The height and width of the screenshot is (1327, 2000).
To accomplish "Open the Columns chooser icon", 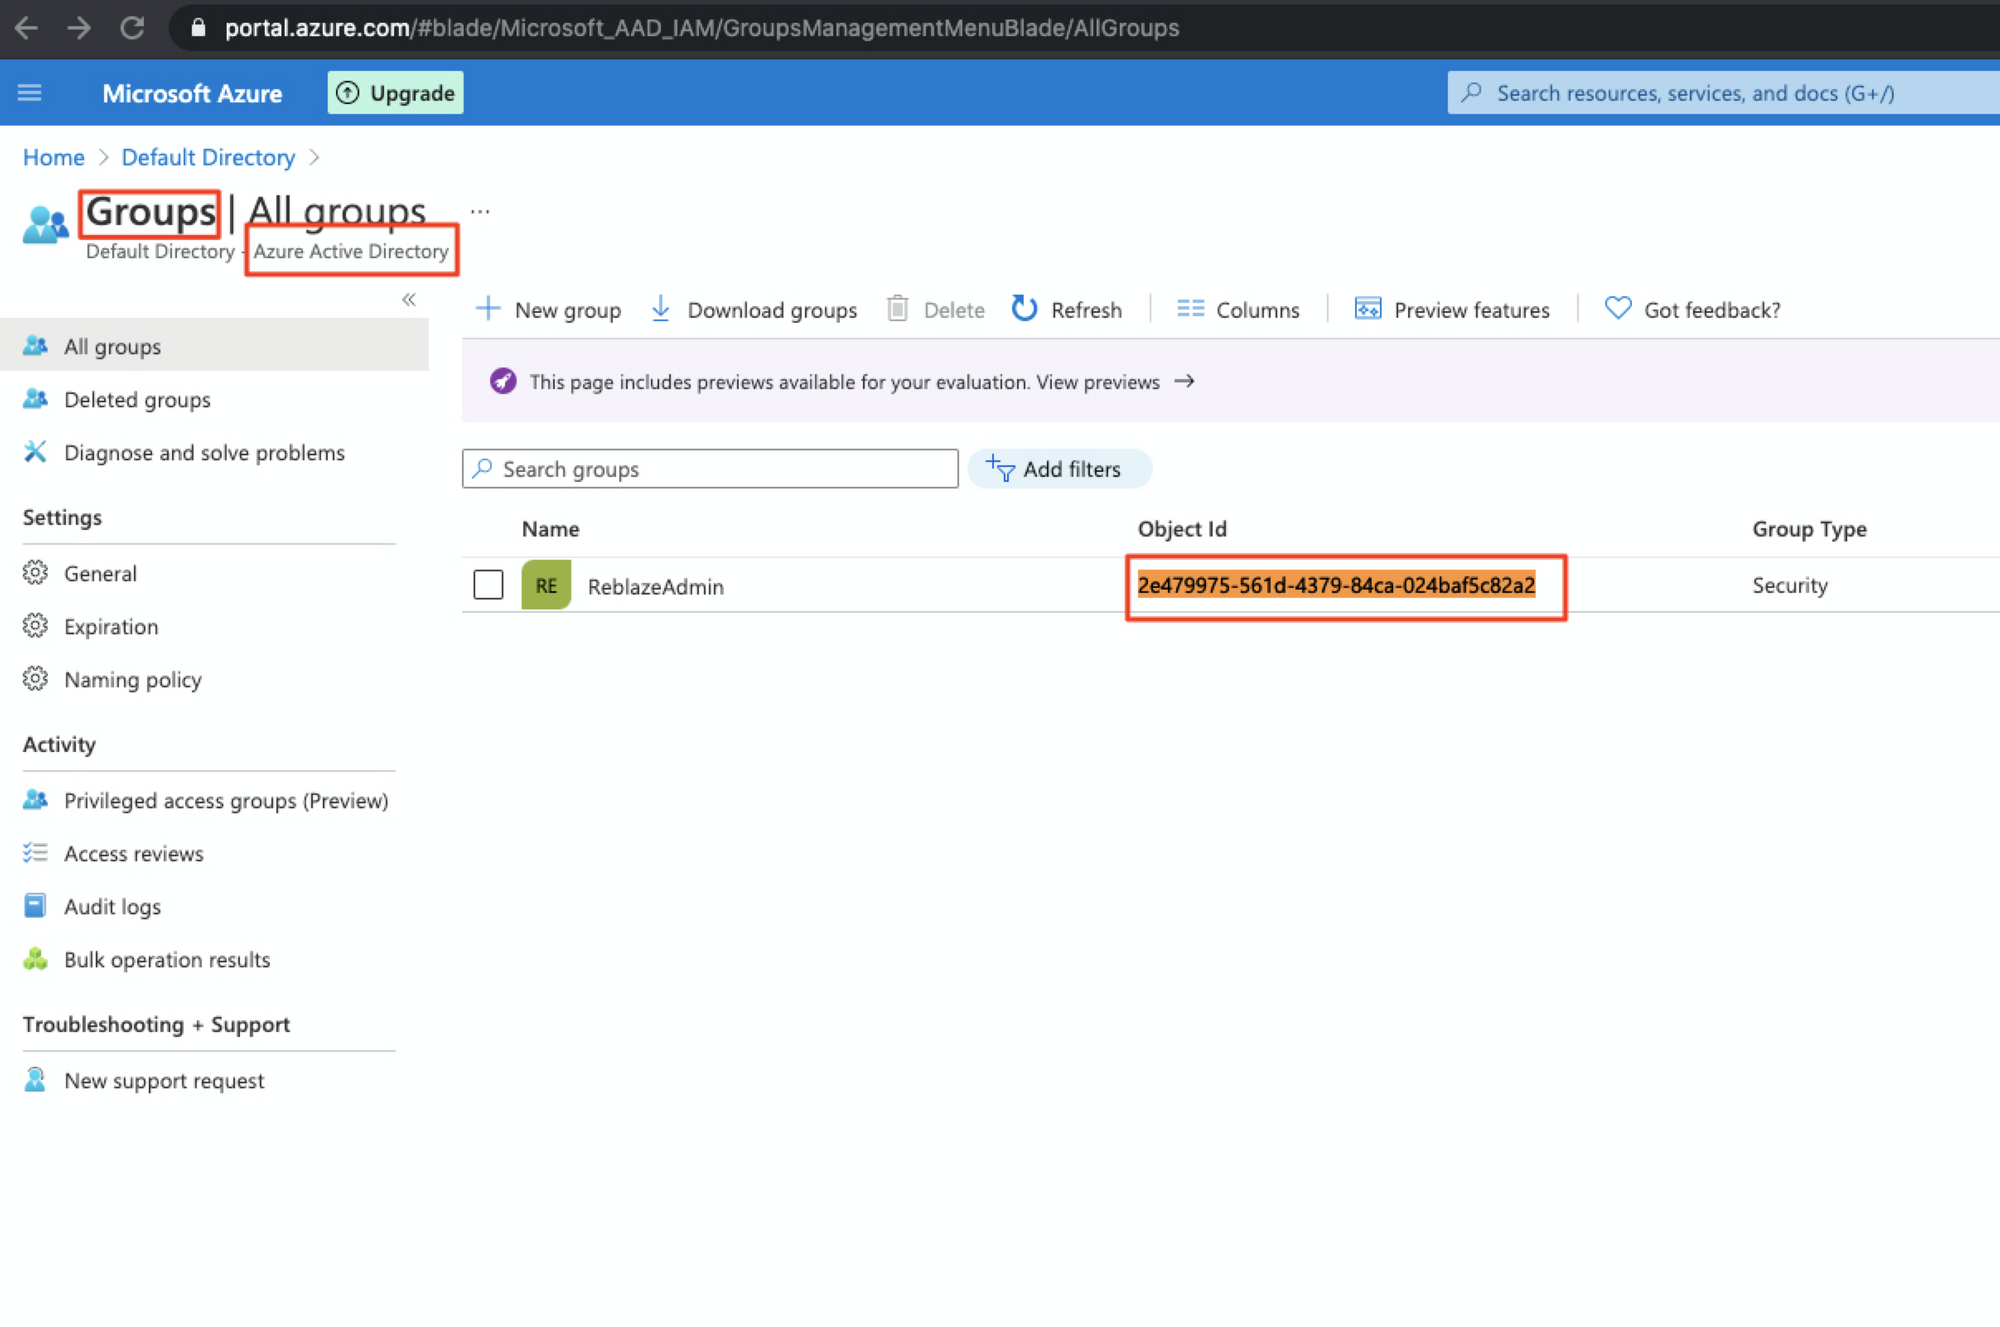I will coord(1190,309).
